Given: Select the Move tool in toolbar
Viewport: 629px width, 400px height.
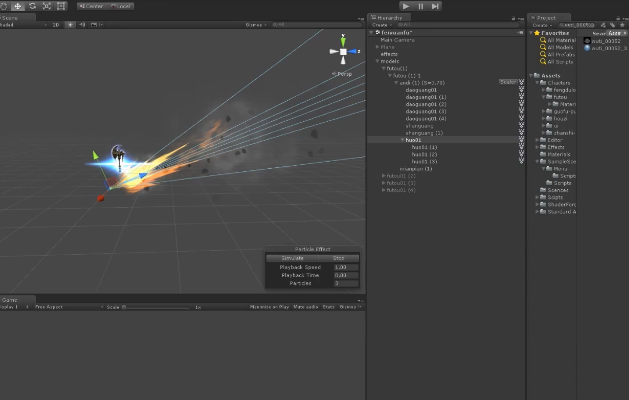Looking at the screenshot, I should [18, 6].
